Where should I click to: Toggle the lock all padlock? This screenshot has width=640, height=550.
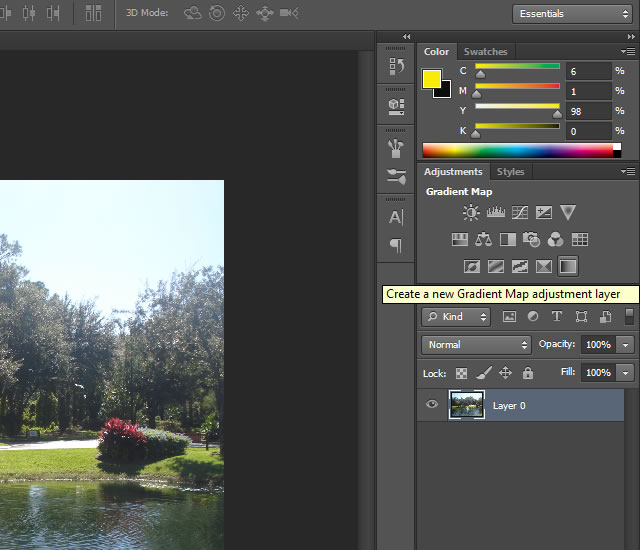tap(528, 373)
